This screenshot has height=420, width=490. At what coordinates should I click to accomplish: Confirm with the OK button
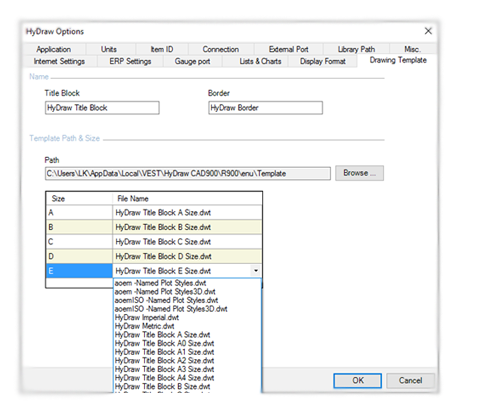(358, 381)
